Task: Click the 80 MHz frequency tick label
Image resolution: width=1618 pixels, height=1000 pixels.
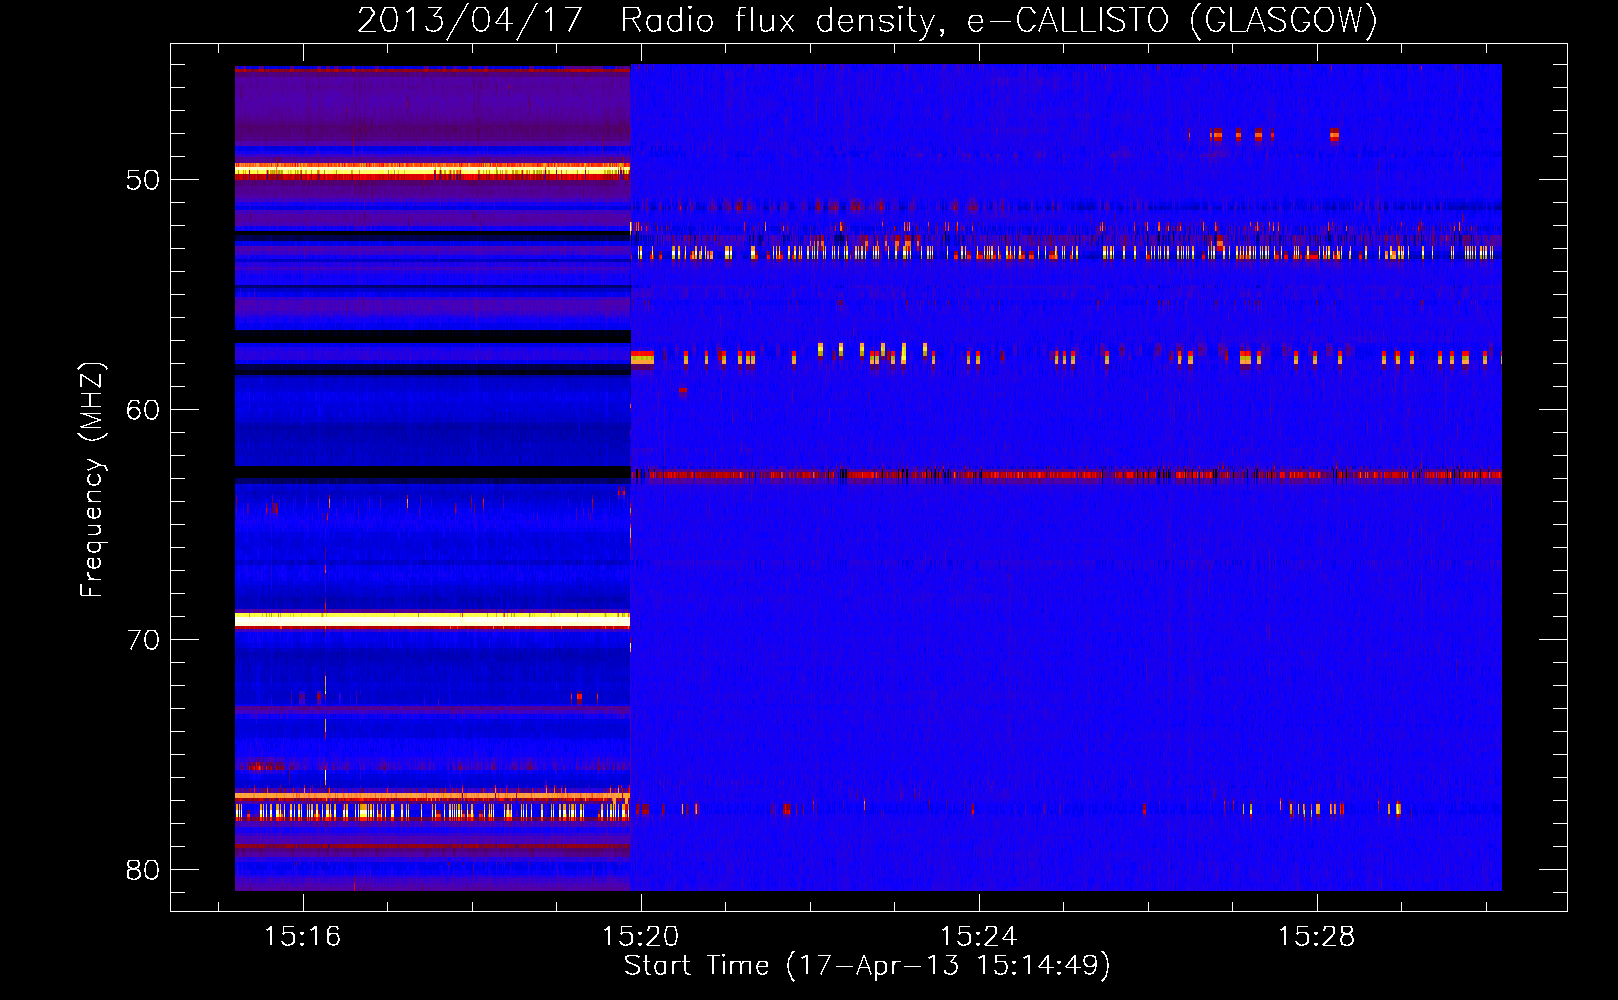Action: [143, 870]
